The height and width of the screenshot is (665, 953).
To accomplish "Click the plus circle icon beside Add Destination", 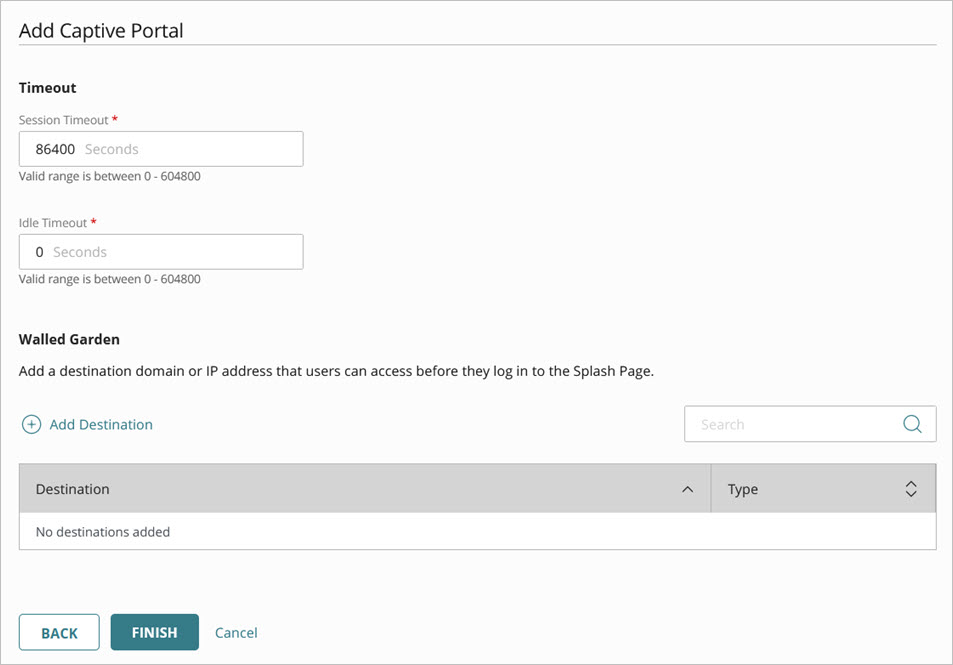I will point(31,424).
